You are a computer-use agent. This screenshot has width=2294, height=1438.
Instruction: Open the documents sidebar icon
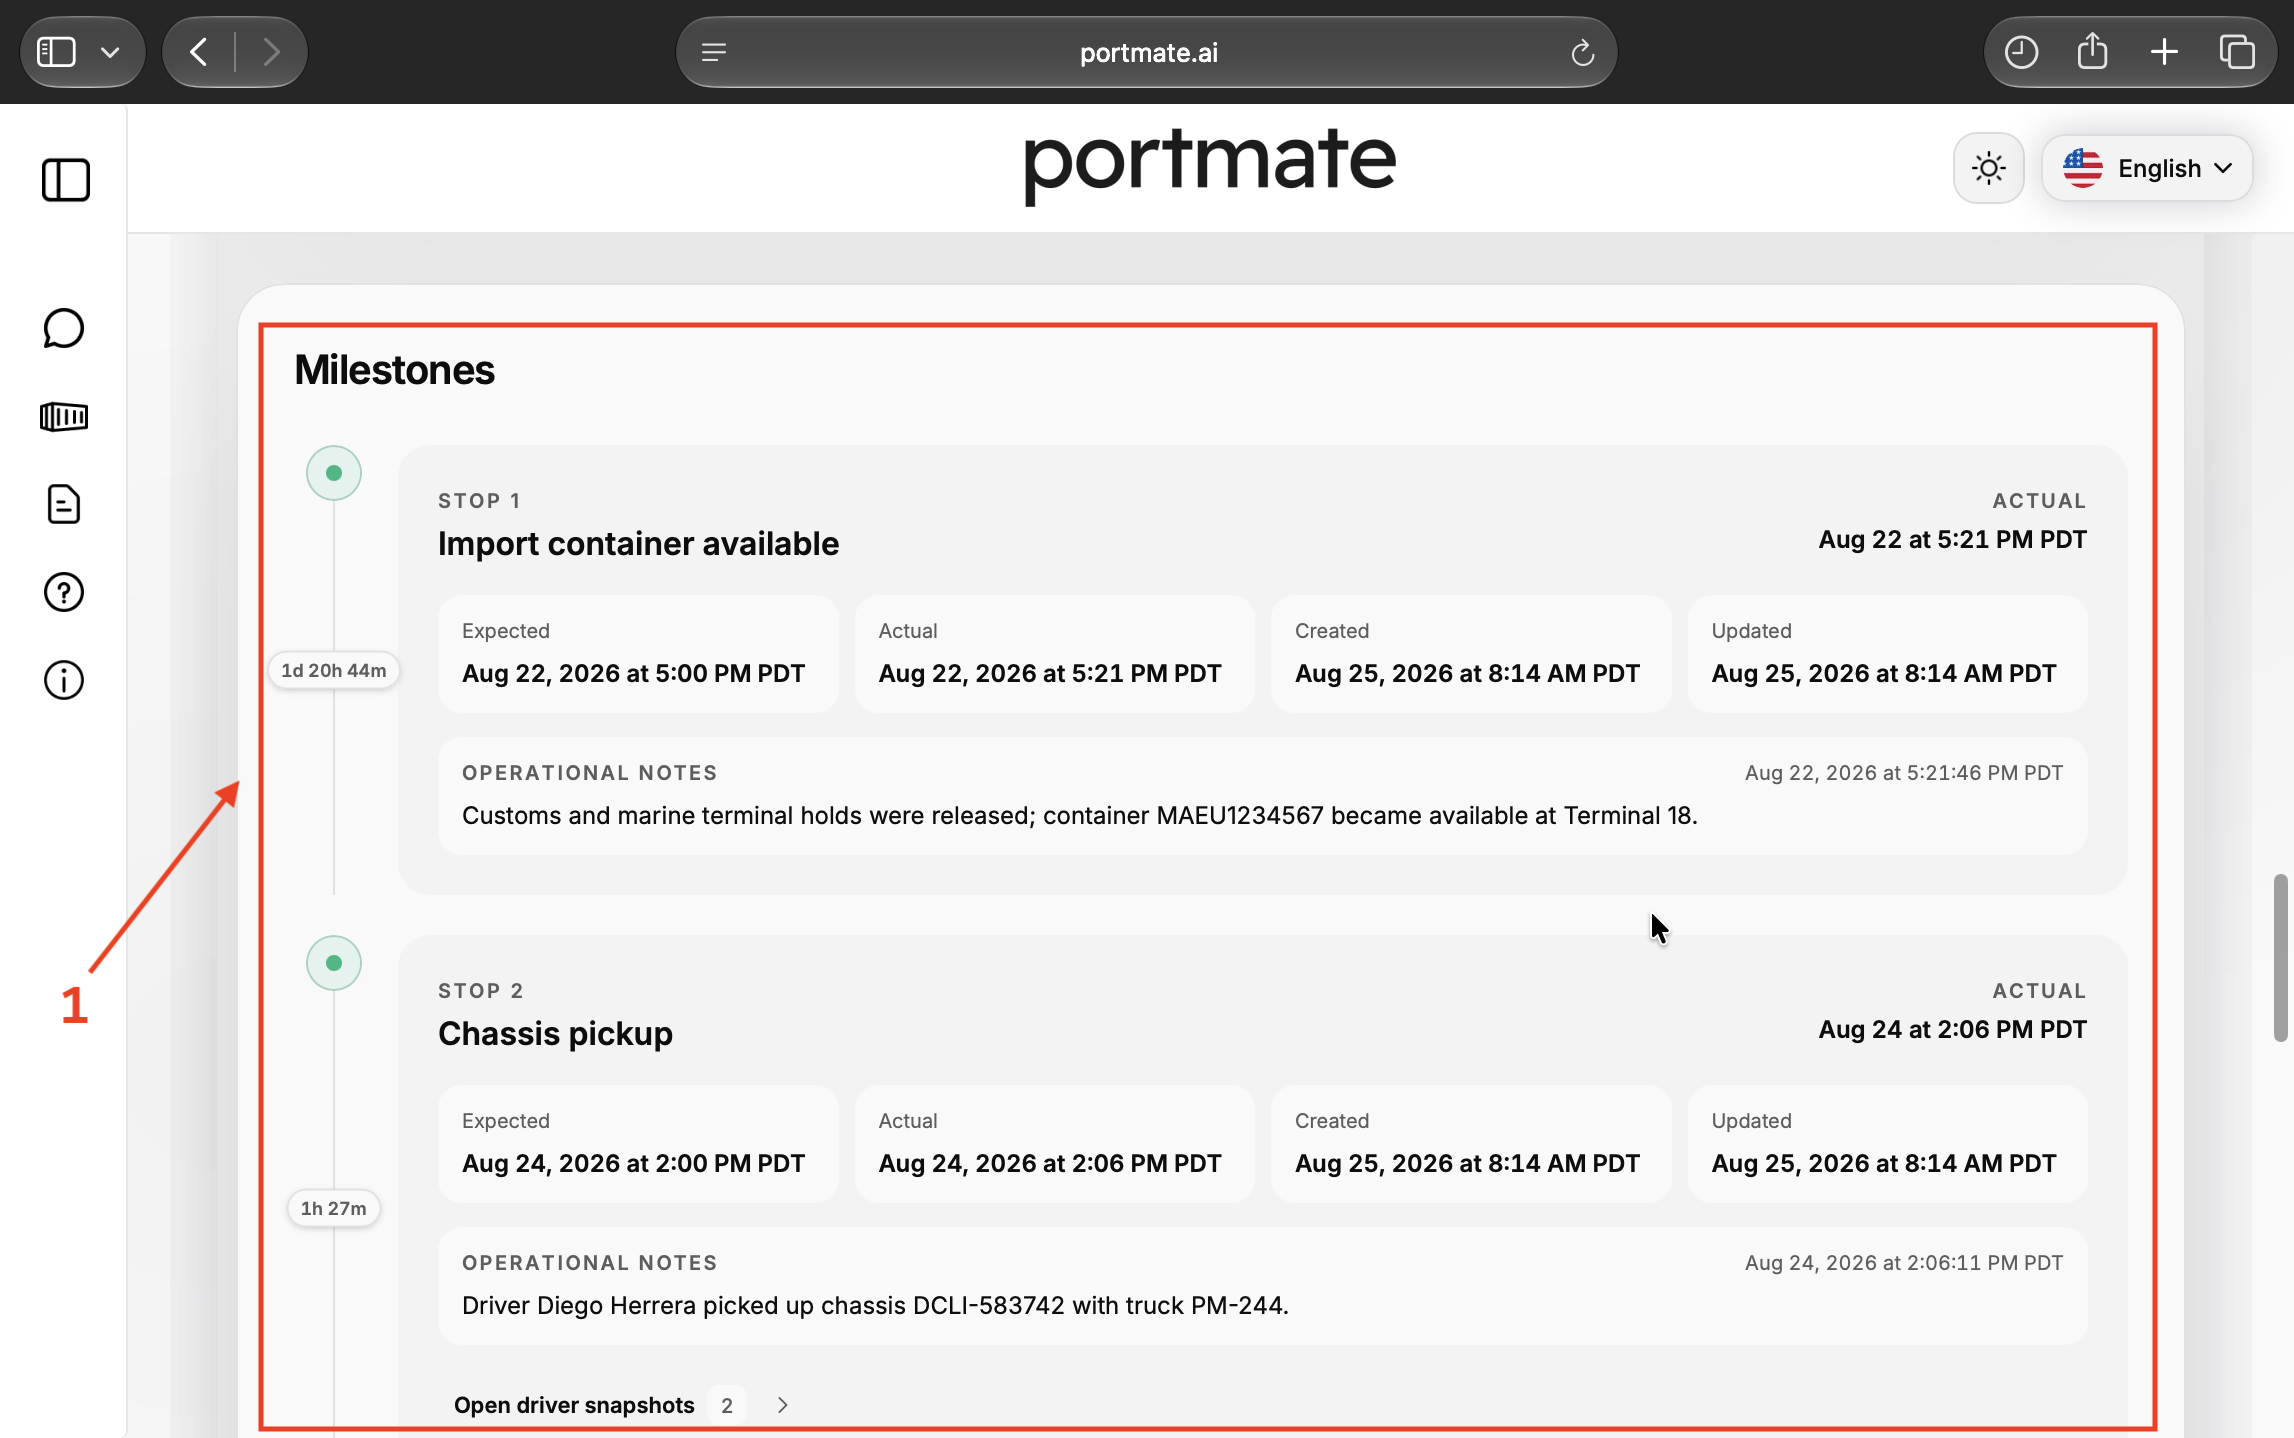(x=64, y=504)
